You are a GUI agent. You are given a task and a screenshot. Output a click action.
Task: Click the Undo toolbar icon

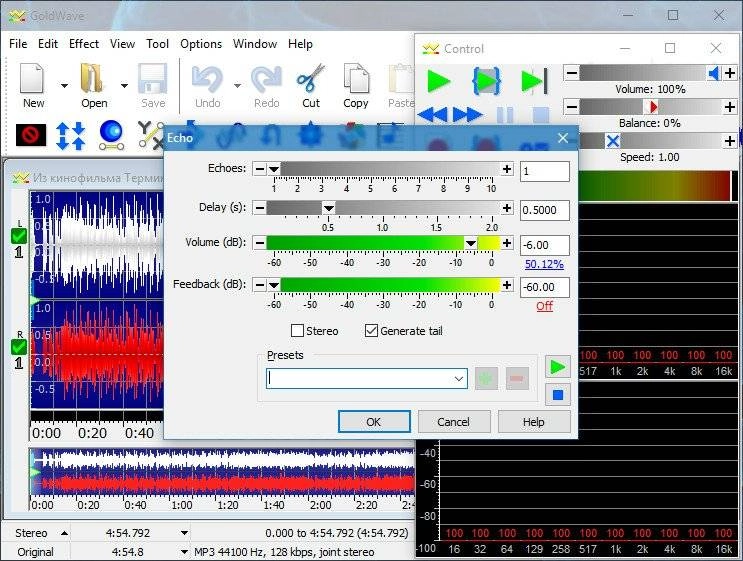point(208,79)
